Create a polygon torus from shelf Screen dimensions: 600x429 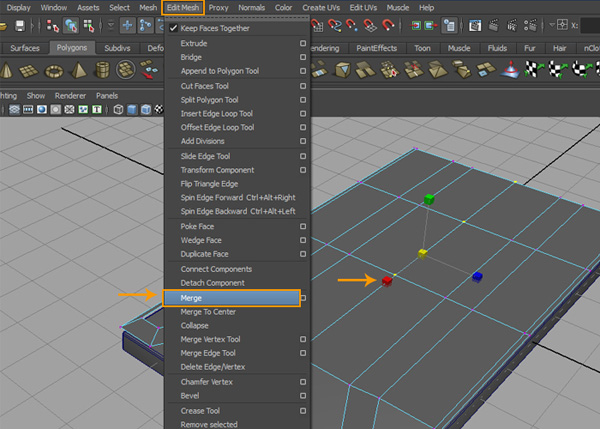pos(54,71)
